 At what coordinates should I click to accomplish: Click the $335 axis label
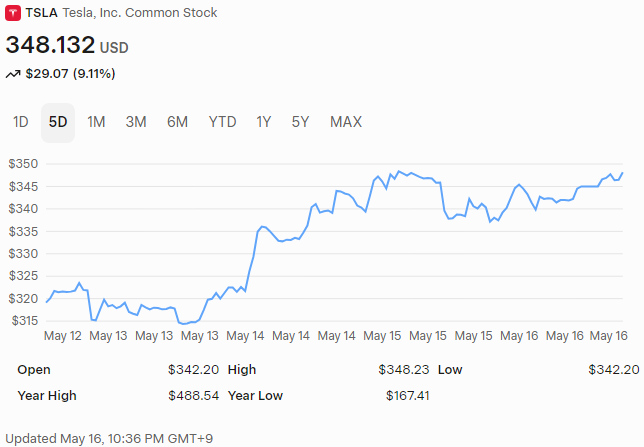pos(23,231)
